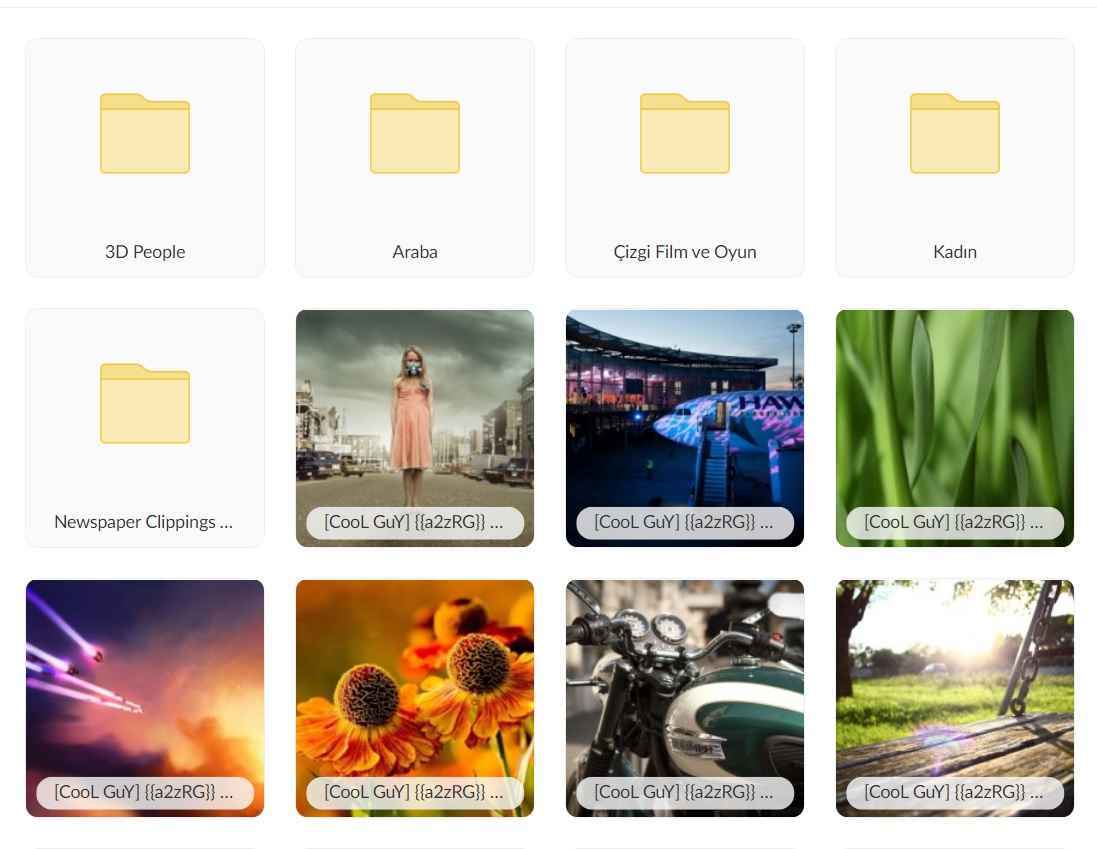This screenshot has height=849, width=1097.
Task: Select the "Araba" folder label
Action: coord(415,252)
